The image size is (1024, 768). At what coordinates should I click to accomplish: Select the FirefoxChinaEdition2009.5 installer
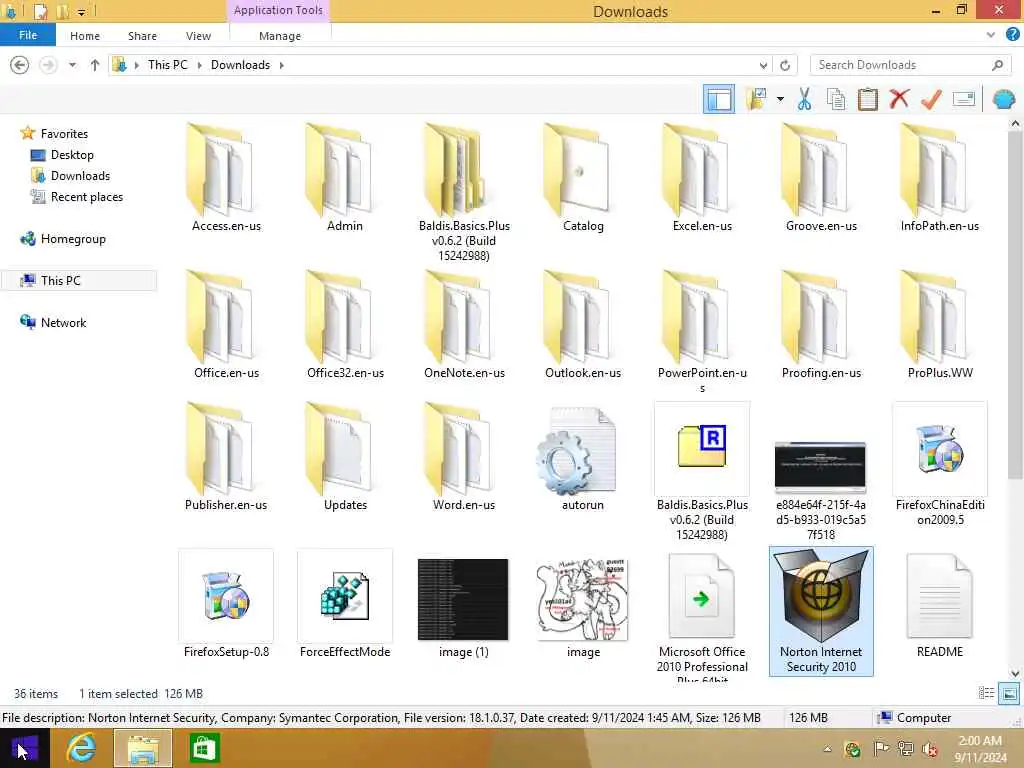(x=940, y=464)
